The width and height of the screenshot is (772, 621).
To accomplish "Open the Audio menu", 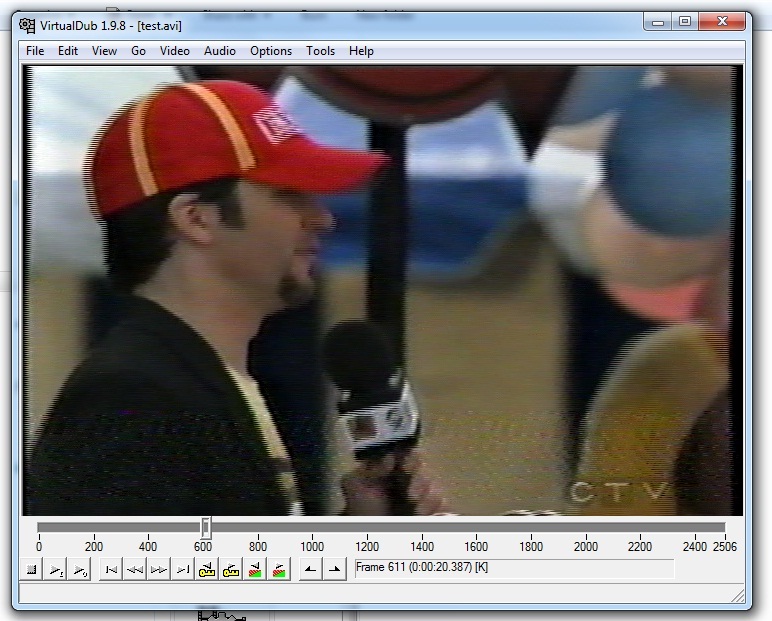I will [220, 51].
